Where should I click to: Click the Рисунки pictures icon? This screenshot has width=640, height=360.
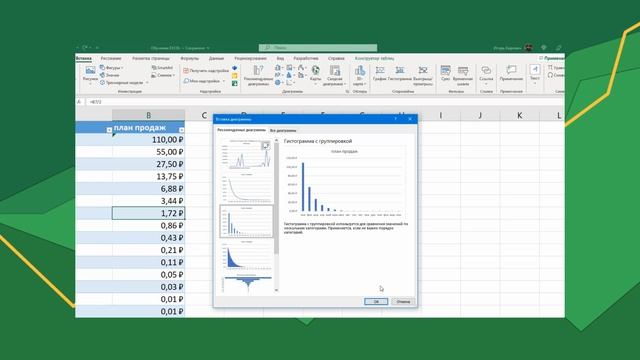pos(90,70)
